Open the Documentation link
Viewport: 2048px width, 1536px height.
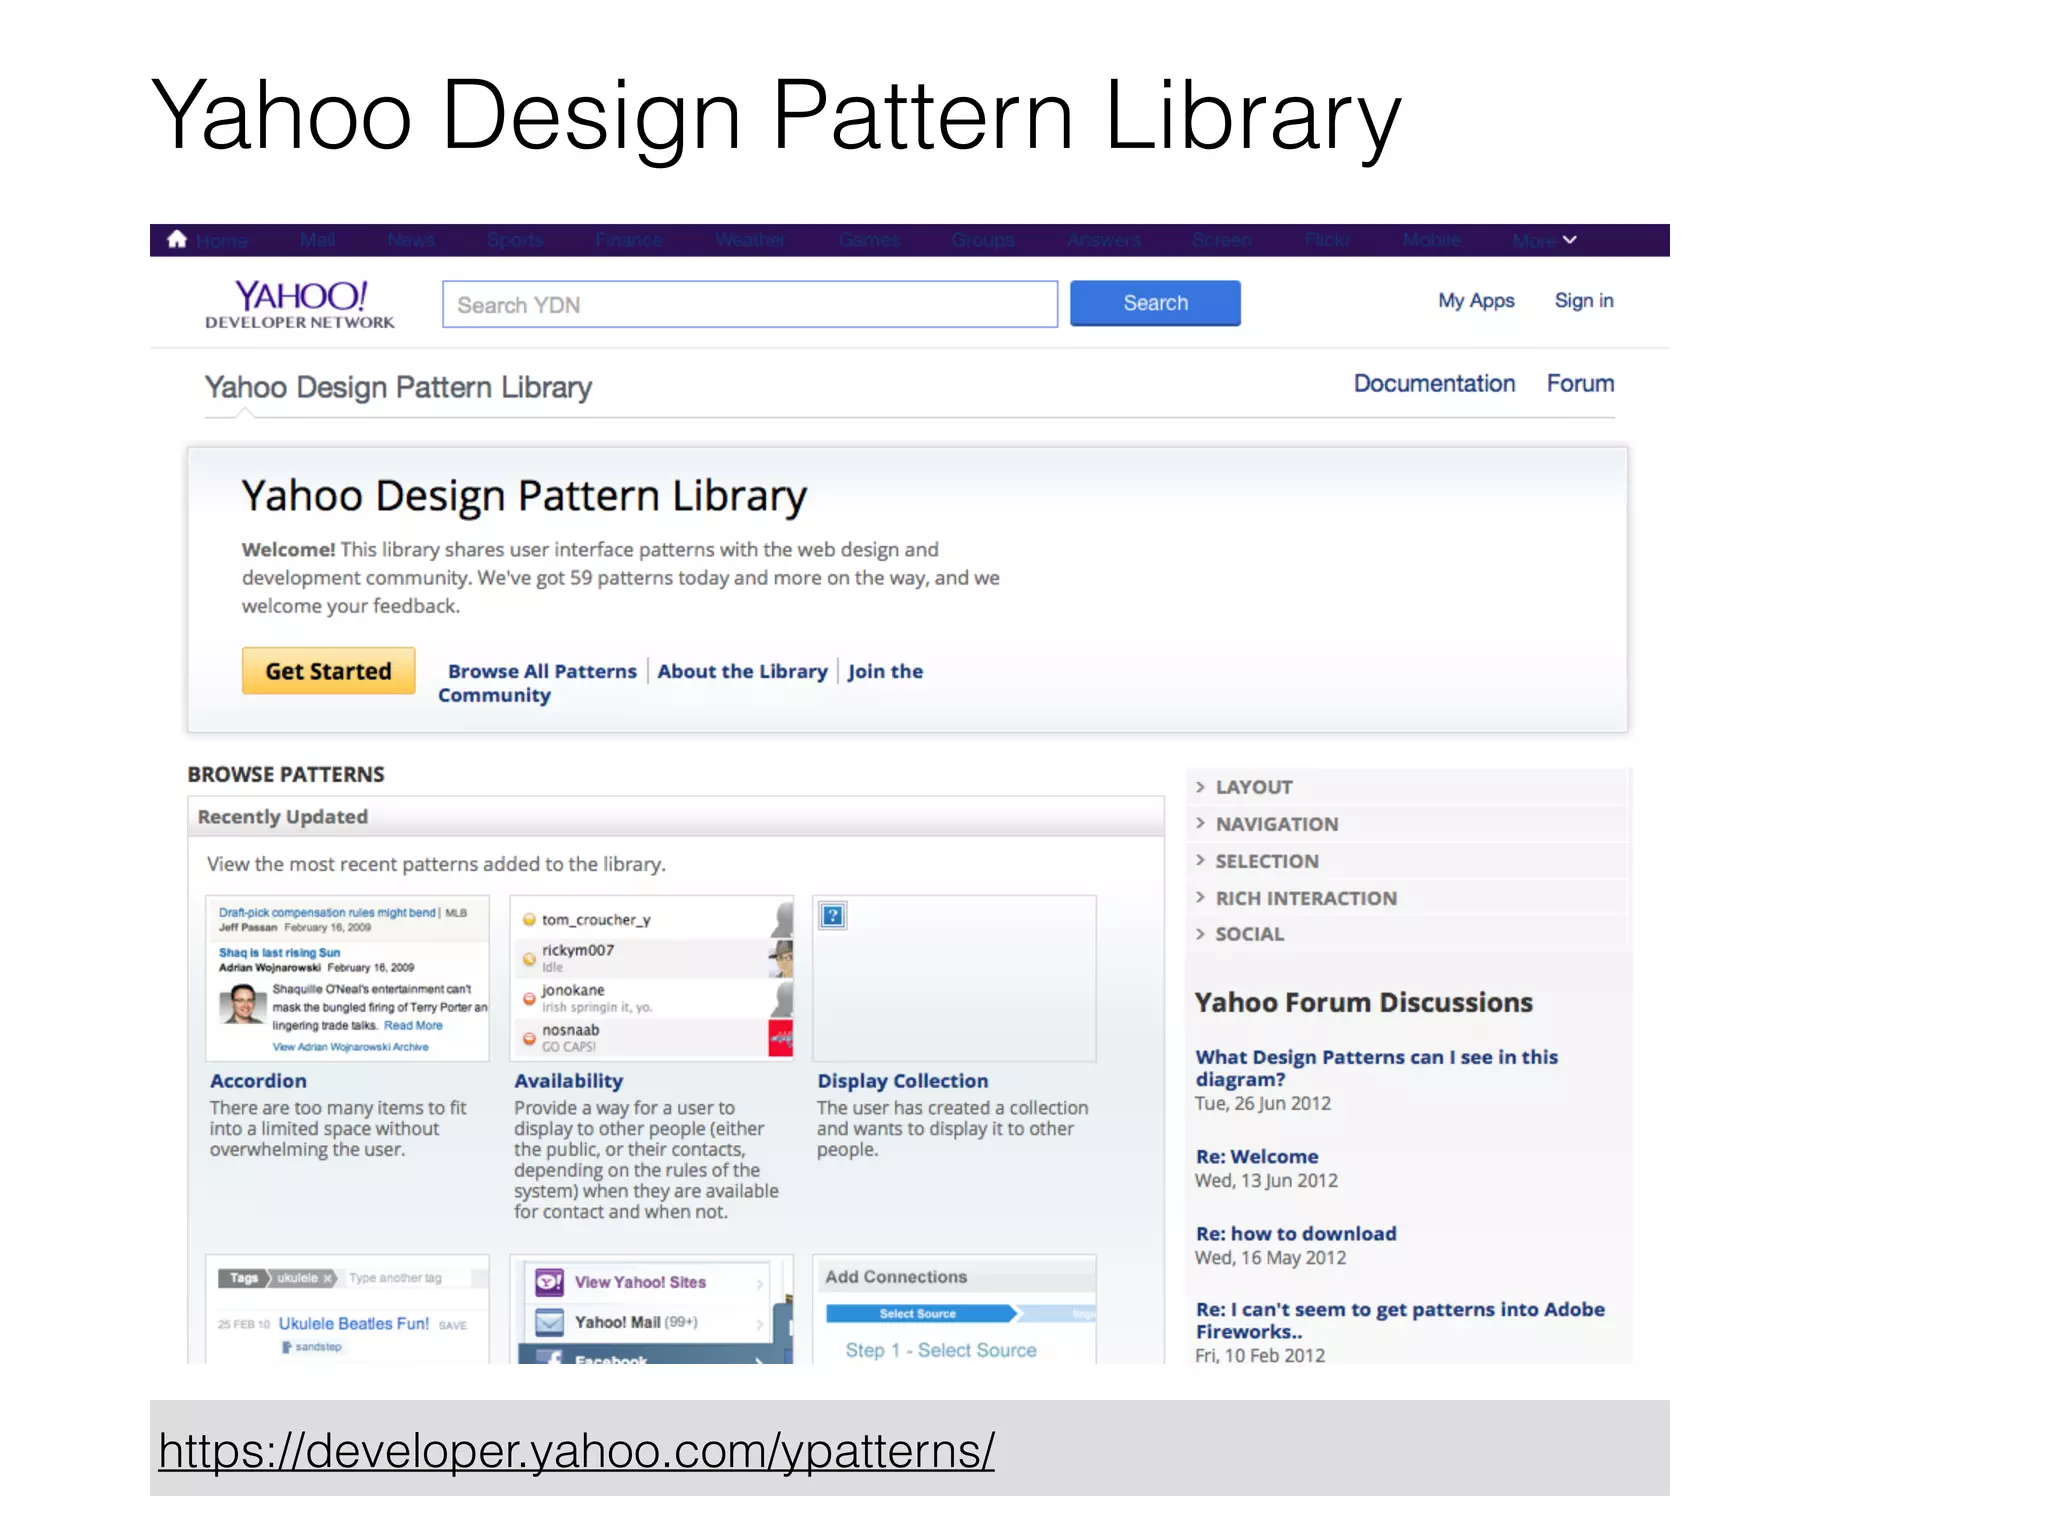(1434, 384)
